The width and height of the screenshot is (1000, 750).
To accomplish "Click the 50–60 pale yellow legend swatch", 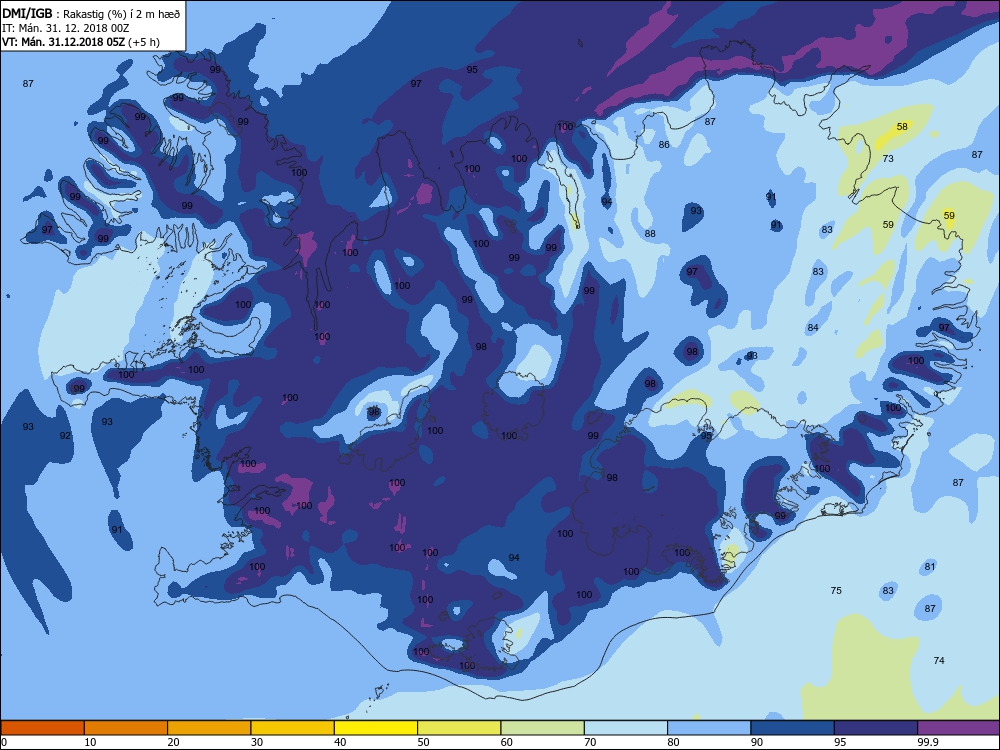I will (x=459, y=728).
